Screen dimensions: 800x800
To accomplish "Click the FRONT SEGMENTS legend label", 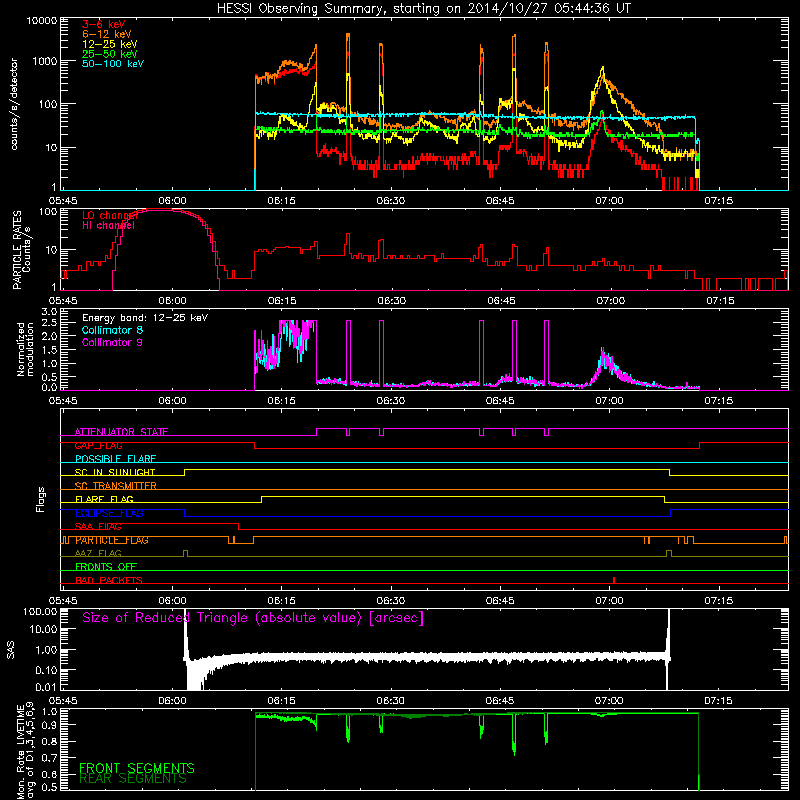I will [x=137, y=768].
